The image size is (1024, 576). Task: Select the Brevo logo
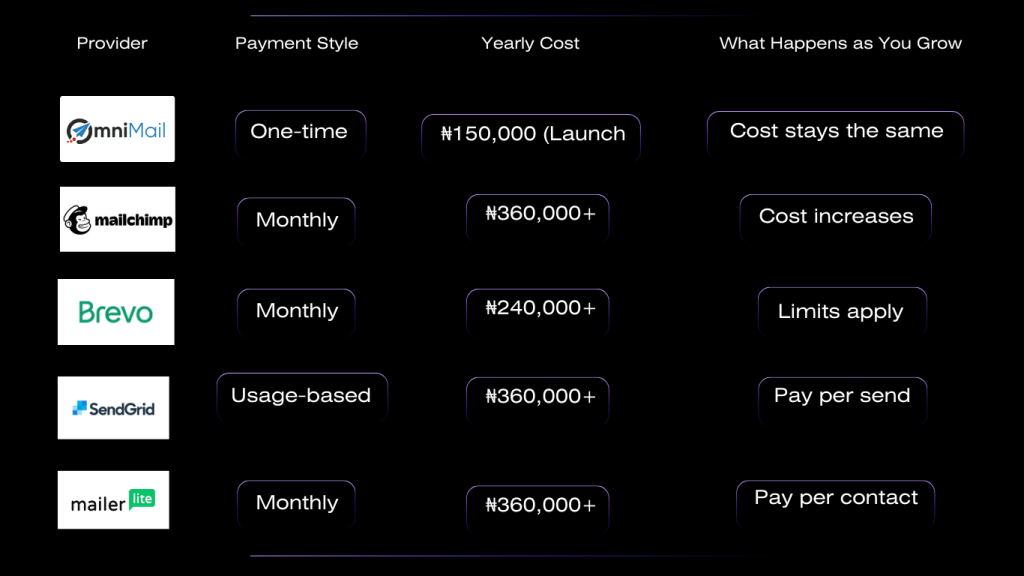pos(116,312)
